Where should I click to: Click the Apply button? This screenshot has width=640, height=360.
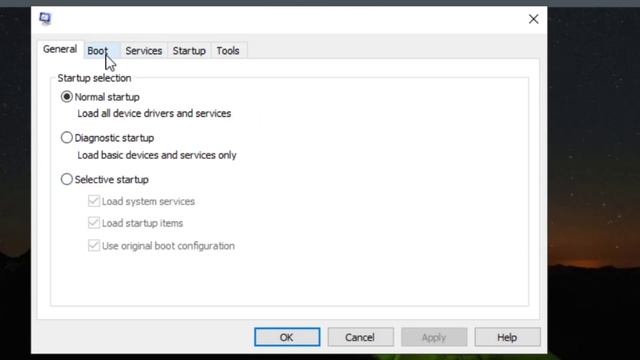[x=434, y=337]
